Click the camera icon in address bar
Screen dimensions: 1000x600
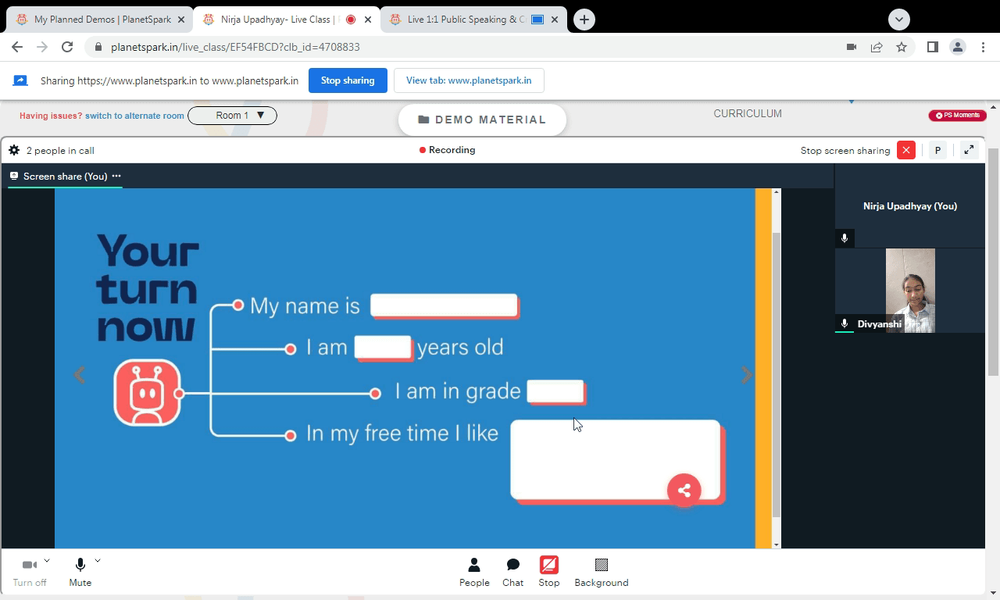(851, 47)
